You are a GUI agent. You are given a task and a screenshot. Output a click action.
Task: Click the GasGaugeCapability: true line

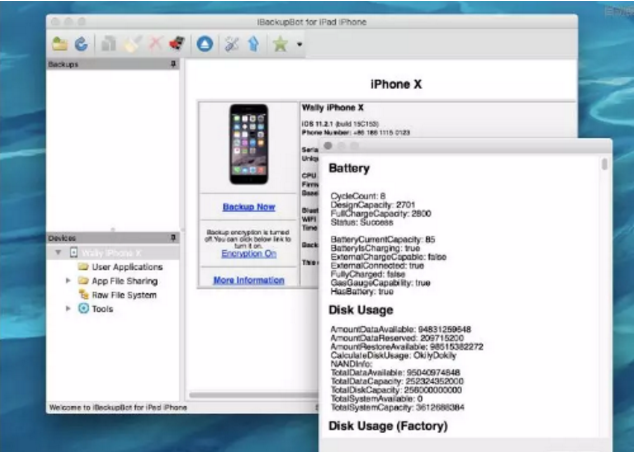380,283
